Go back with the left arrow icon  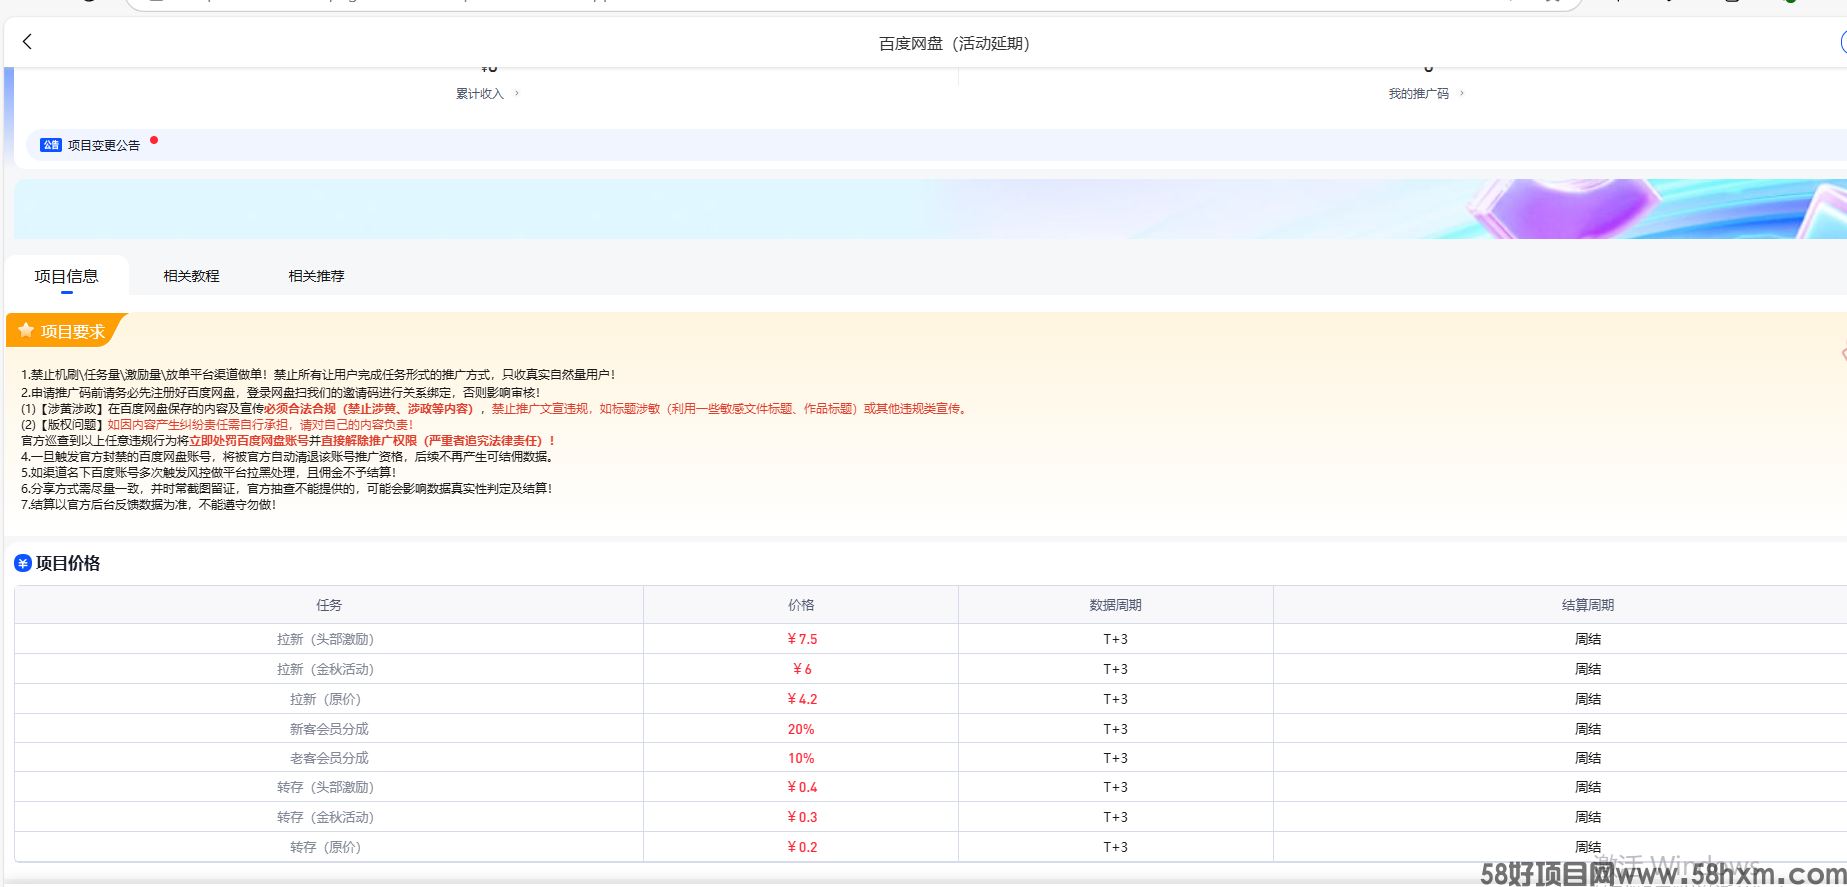[x=27, y=41]
